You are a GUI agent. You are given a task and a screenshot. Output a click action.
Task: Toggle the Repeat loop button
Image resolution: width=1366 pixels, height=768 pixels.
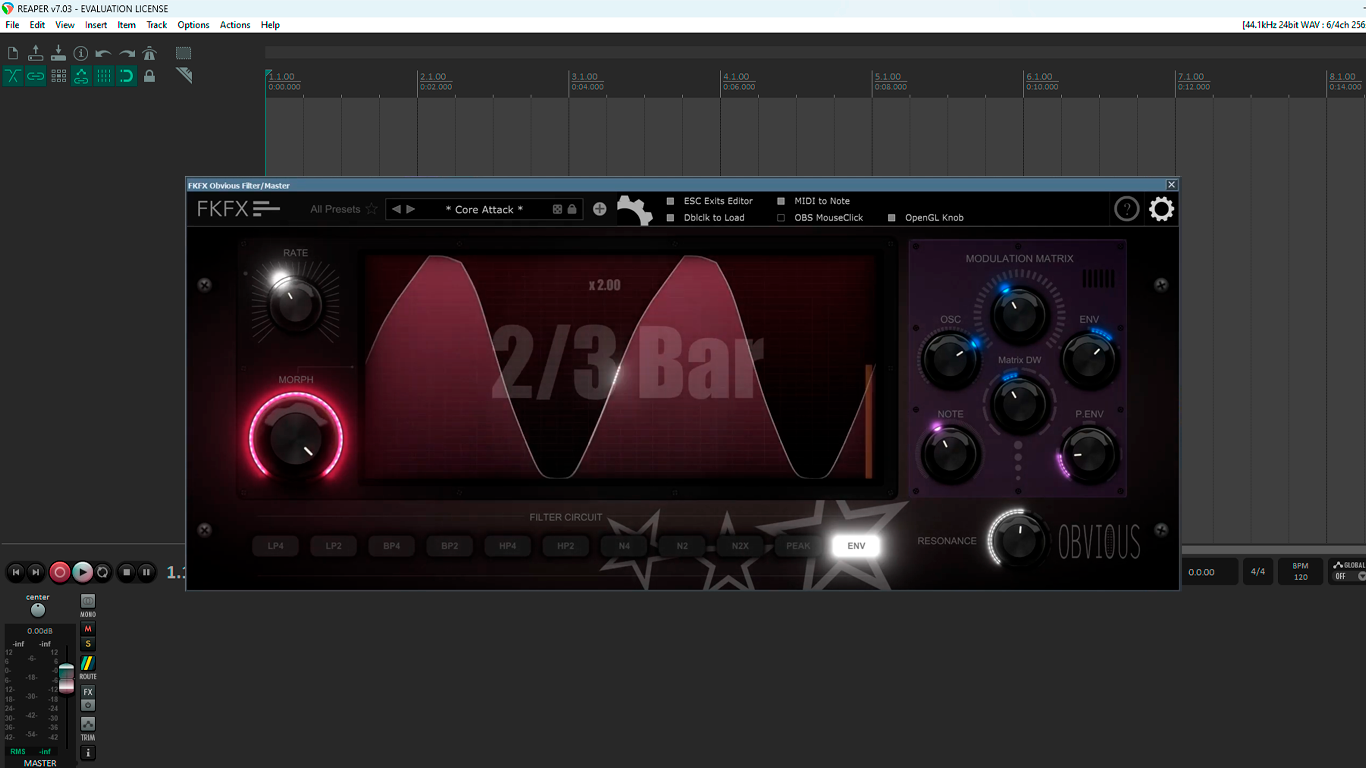click(103, 572)
